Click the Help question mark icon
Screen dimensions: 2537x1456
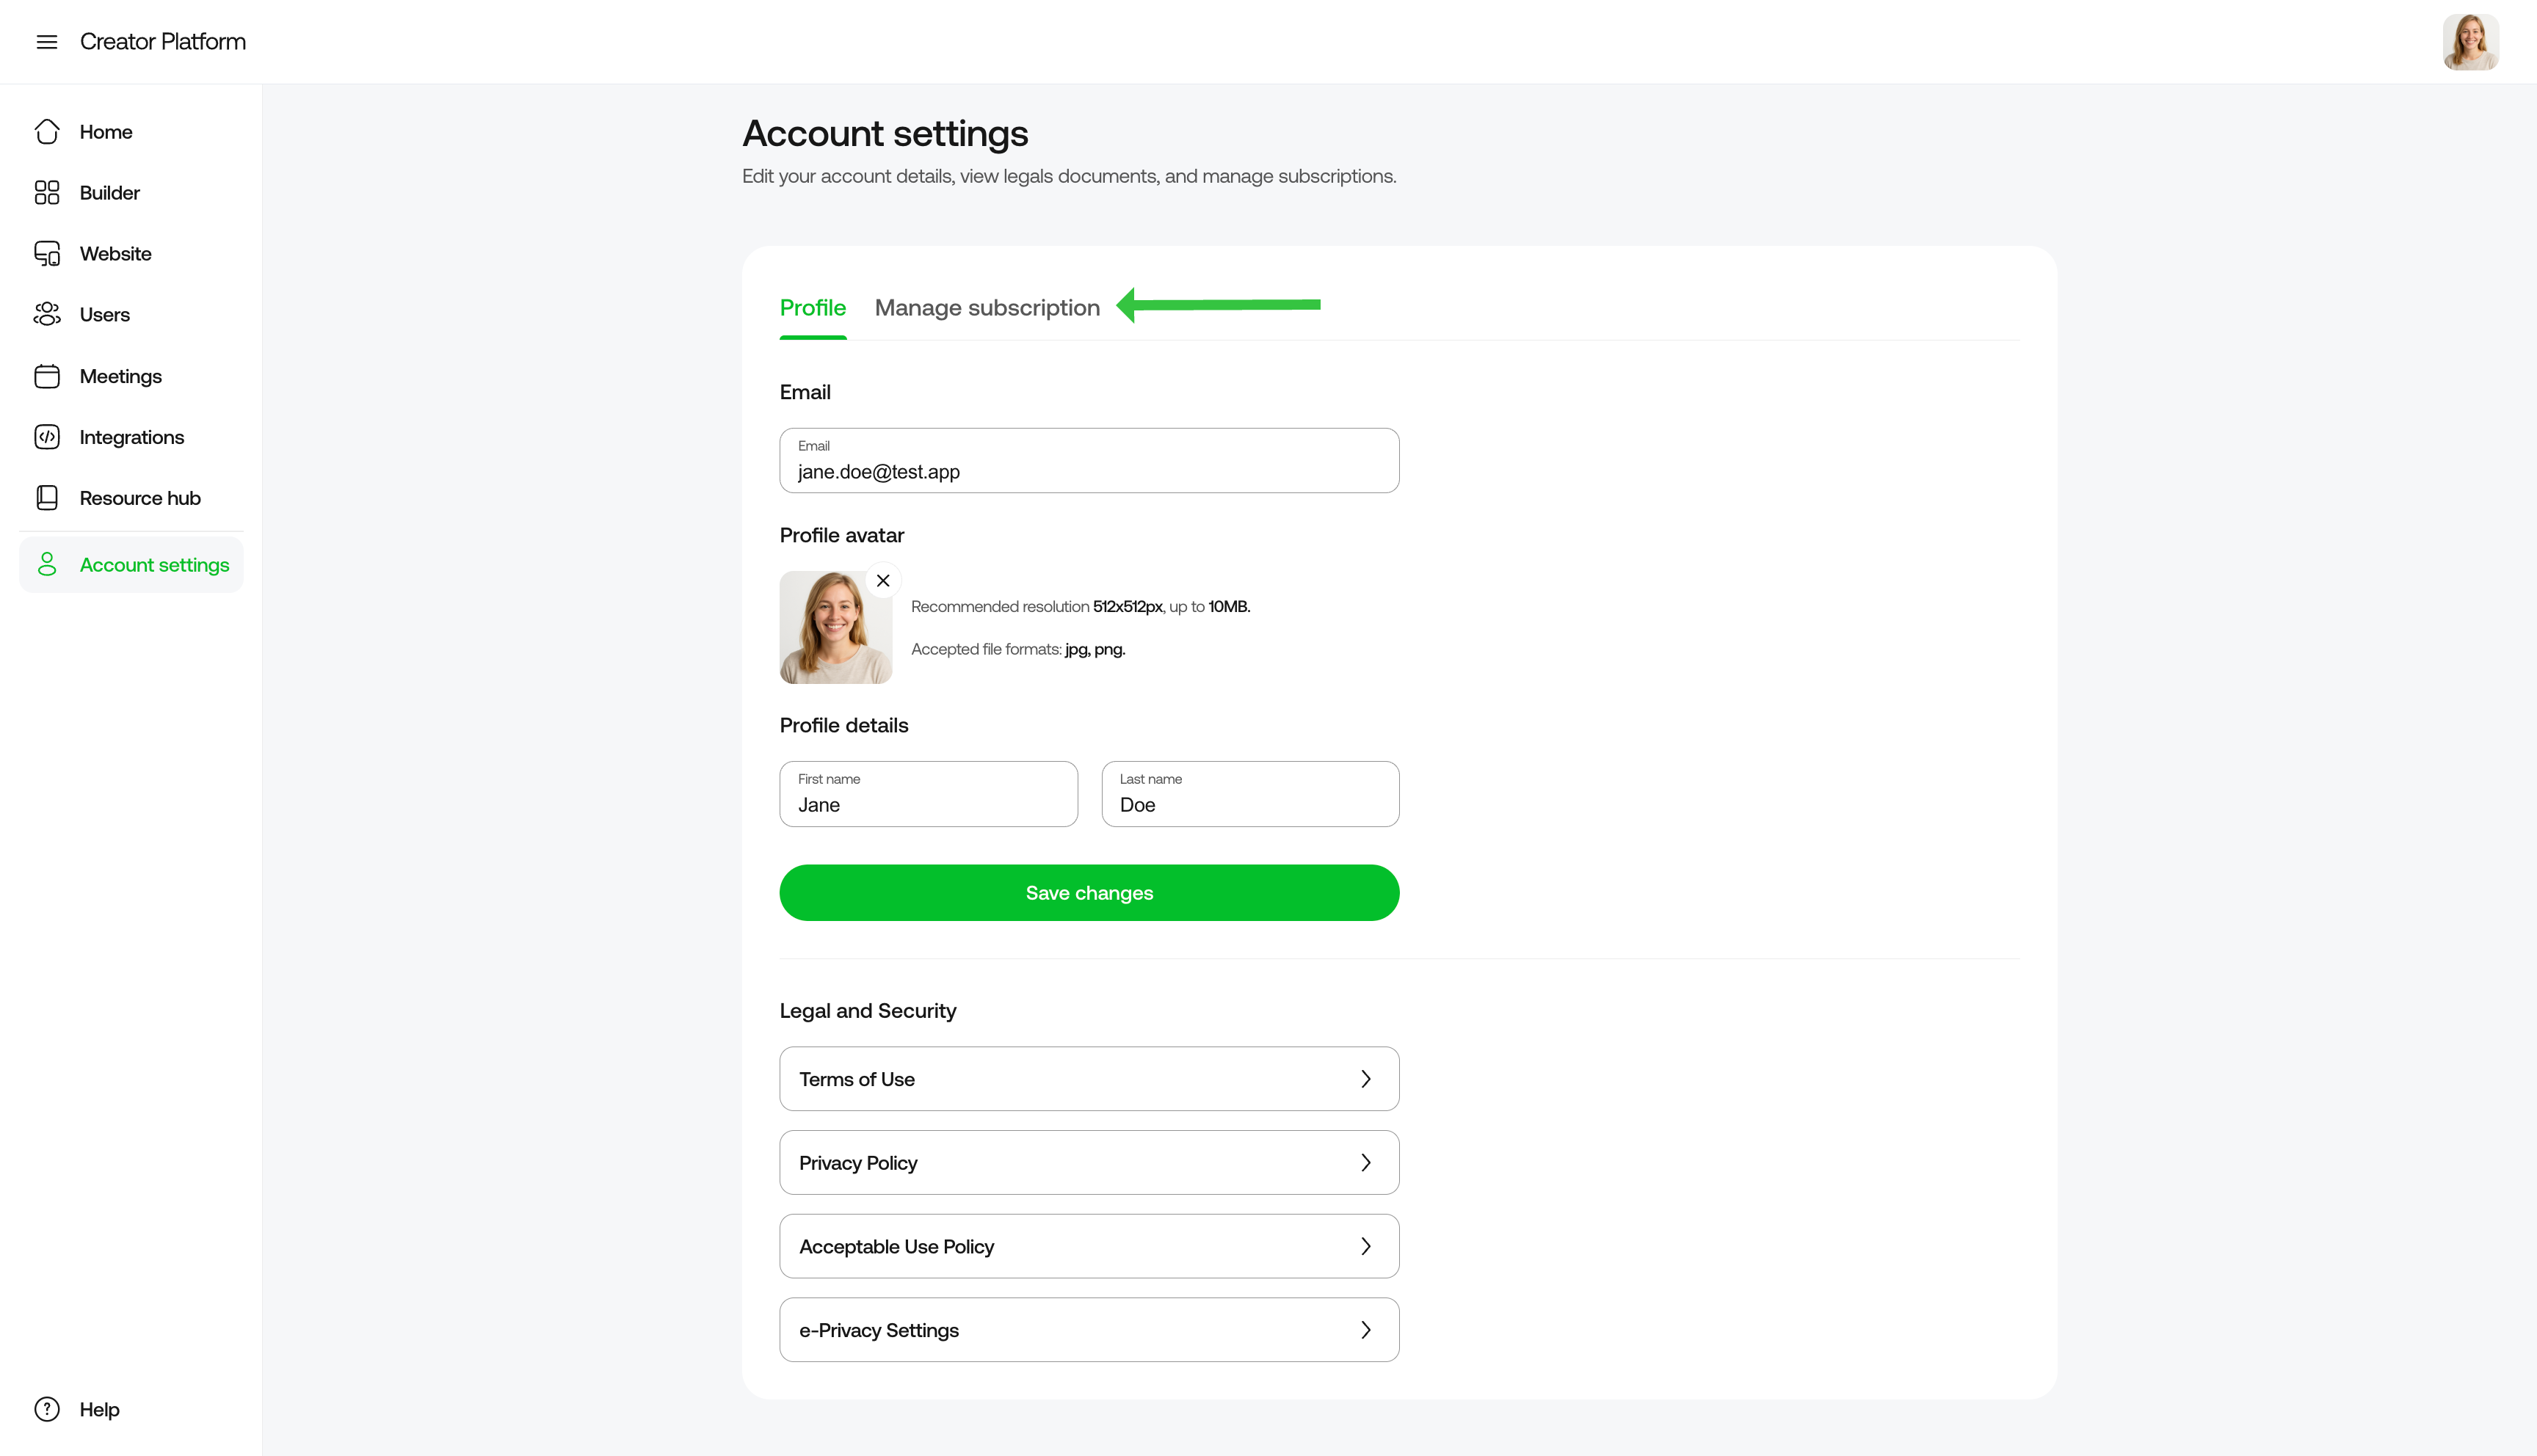pos(47,1408)
